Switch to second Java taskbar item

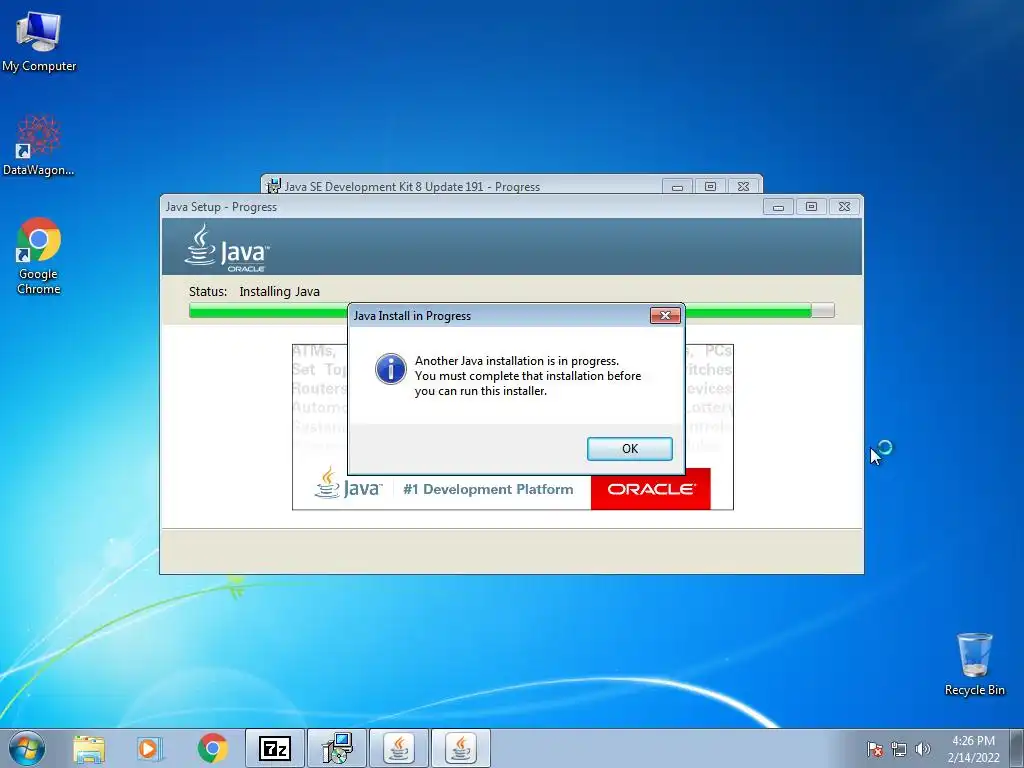tap(461, 748)
